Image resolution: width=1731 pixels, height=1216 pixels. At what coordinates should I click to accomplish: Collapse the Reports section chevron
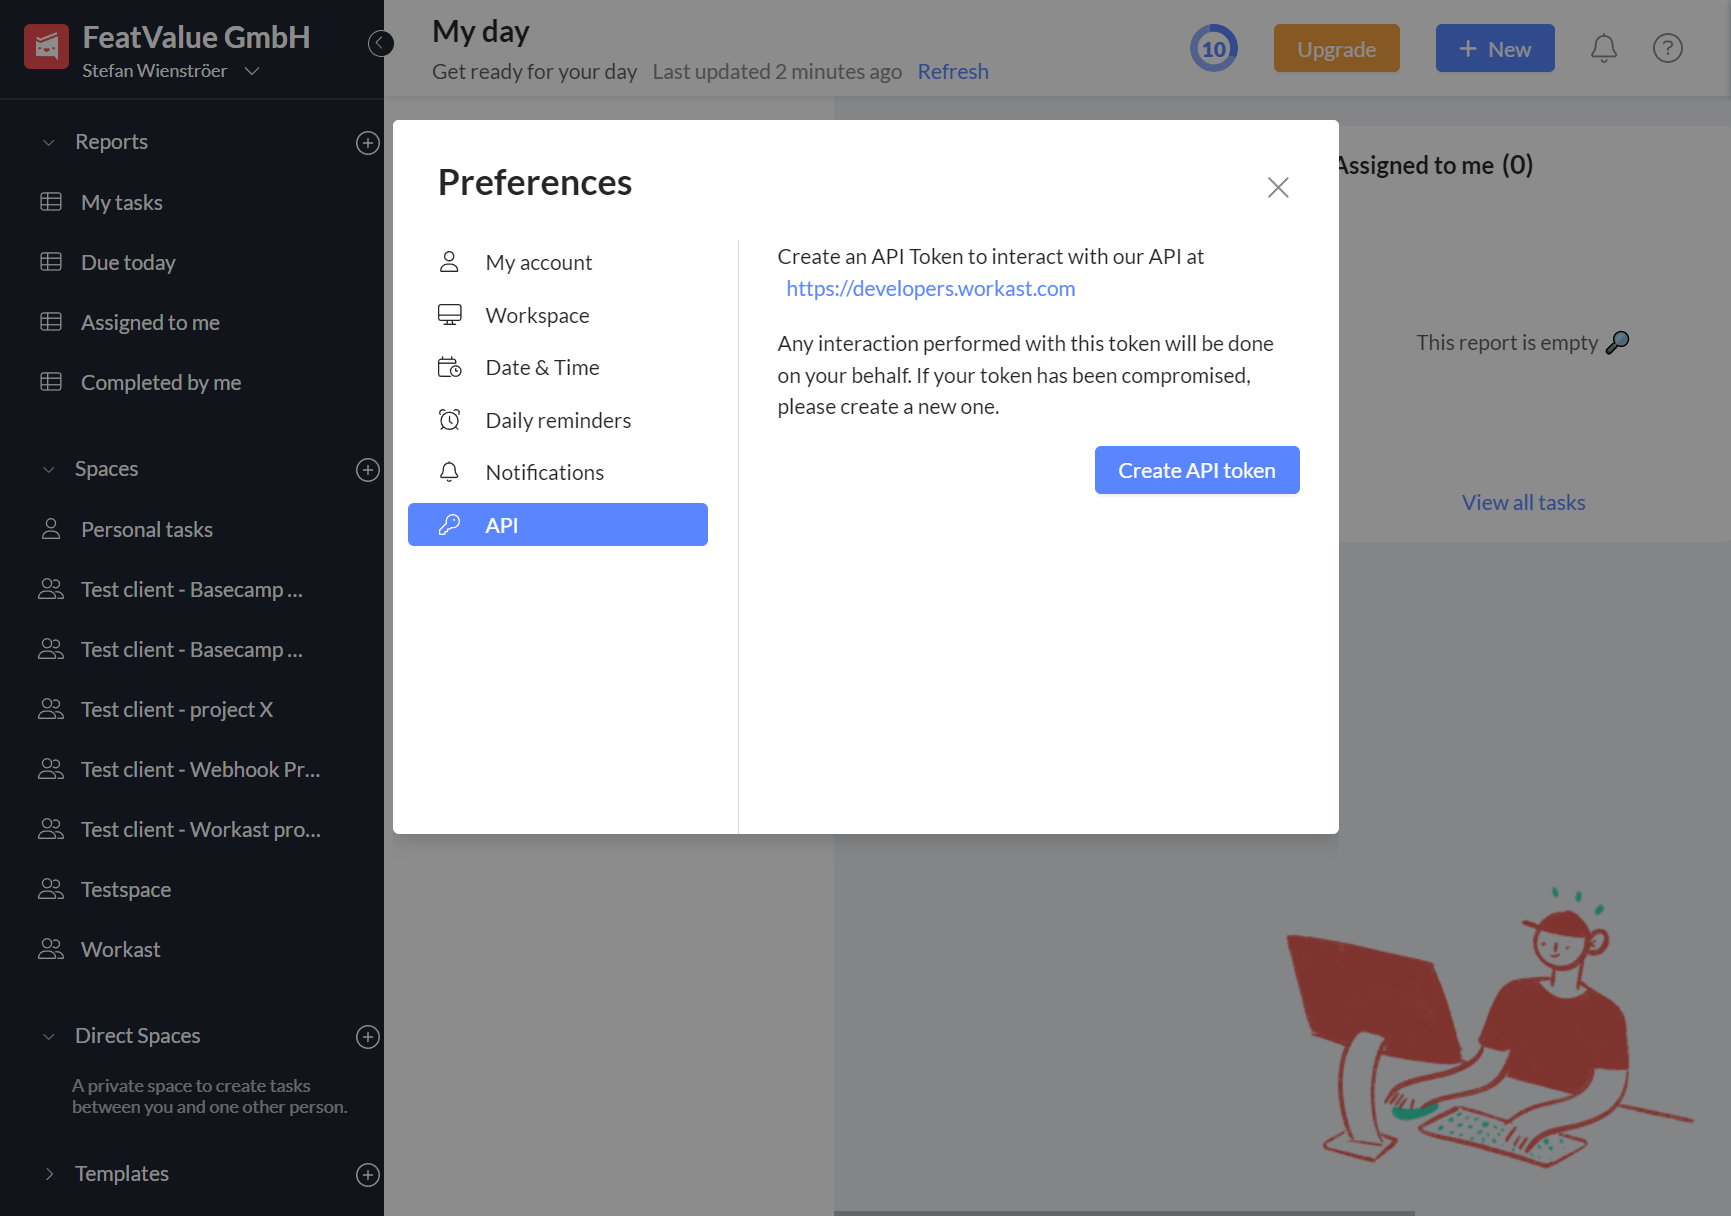tap(49, 143)
